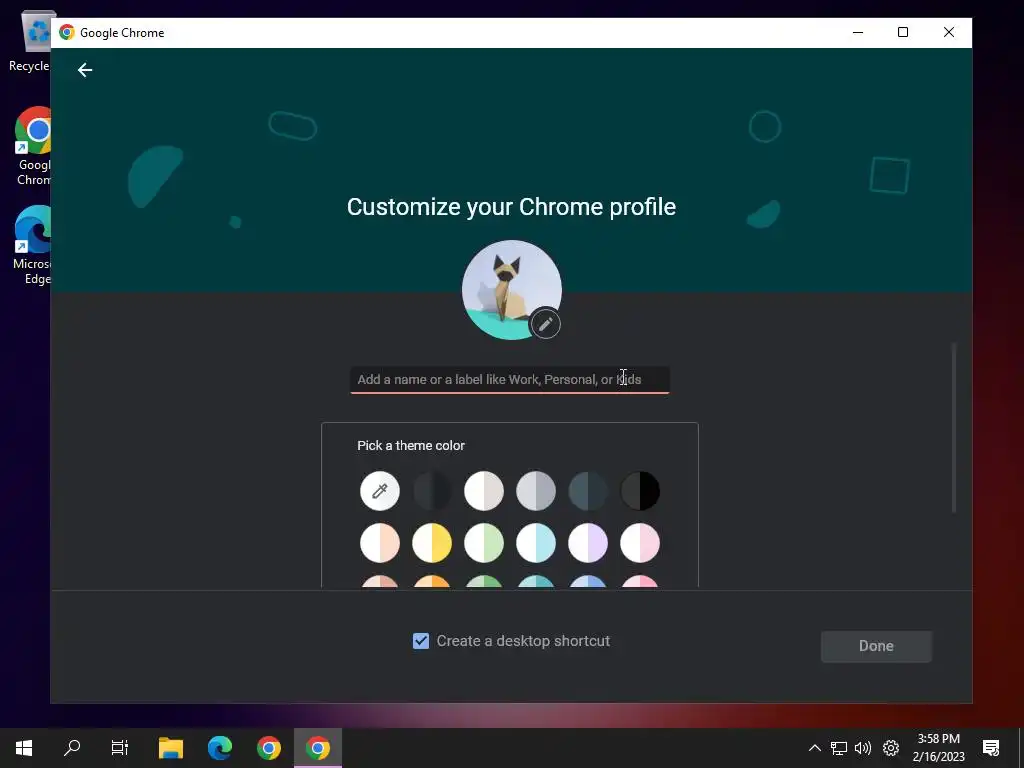Click the origami cat profile avatar
1024x768 pixels.
coord(511,289)
